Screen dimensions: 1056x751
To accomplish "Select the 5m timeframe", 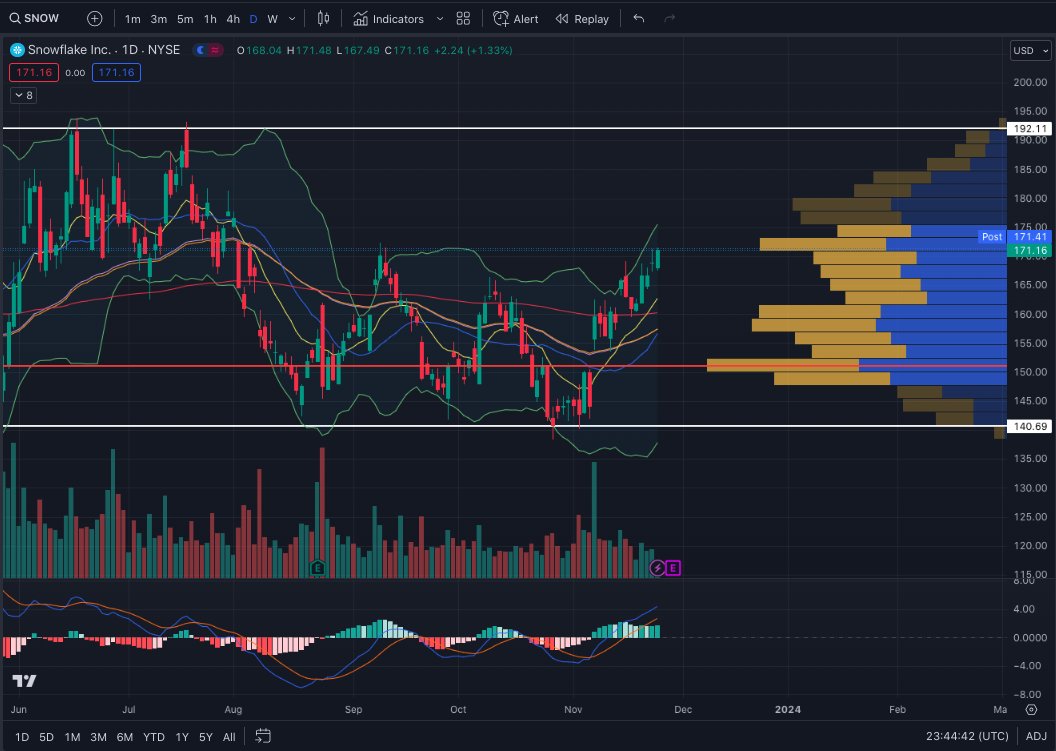I will [185, 19].
